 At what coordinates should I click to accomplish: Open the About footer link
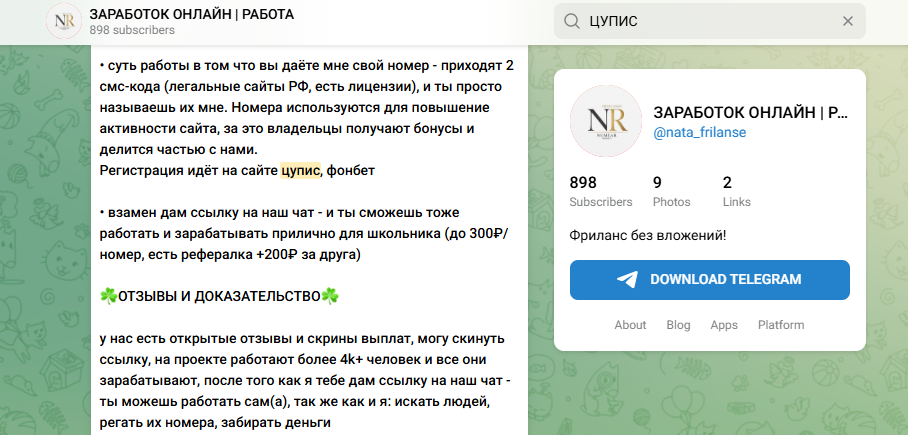(x=630, y=325)
